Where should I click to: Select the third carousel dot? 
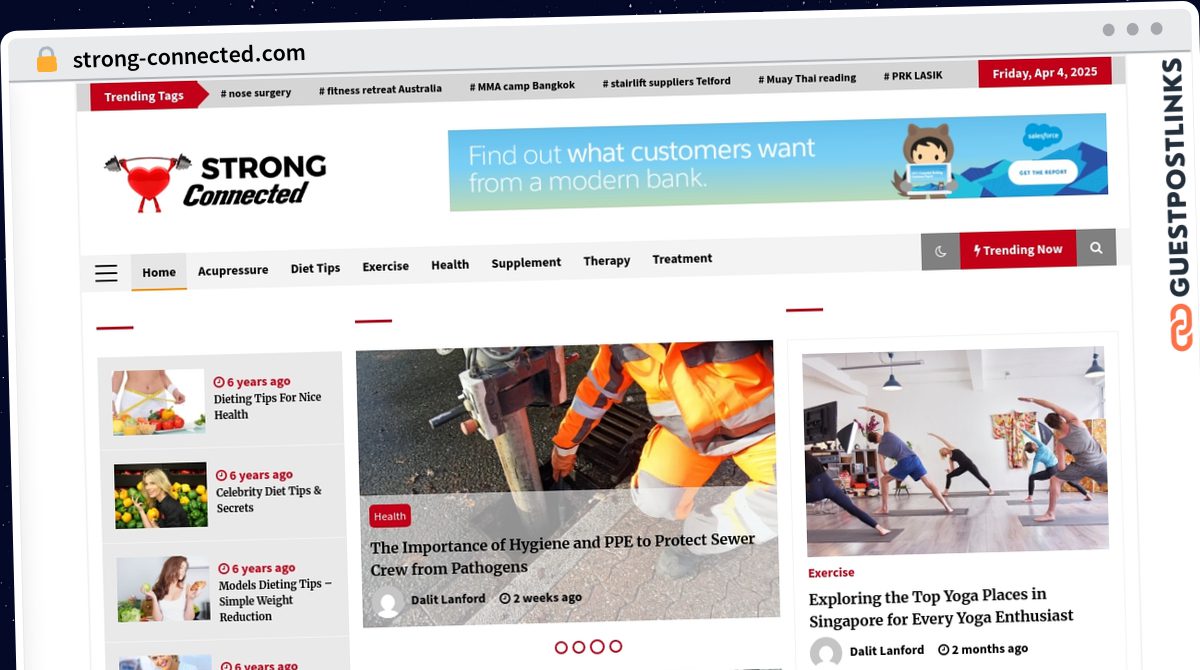(x=597, y=647)
